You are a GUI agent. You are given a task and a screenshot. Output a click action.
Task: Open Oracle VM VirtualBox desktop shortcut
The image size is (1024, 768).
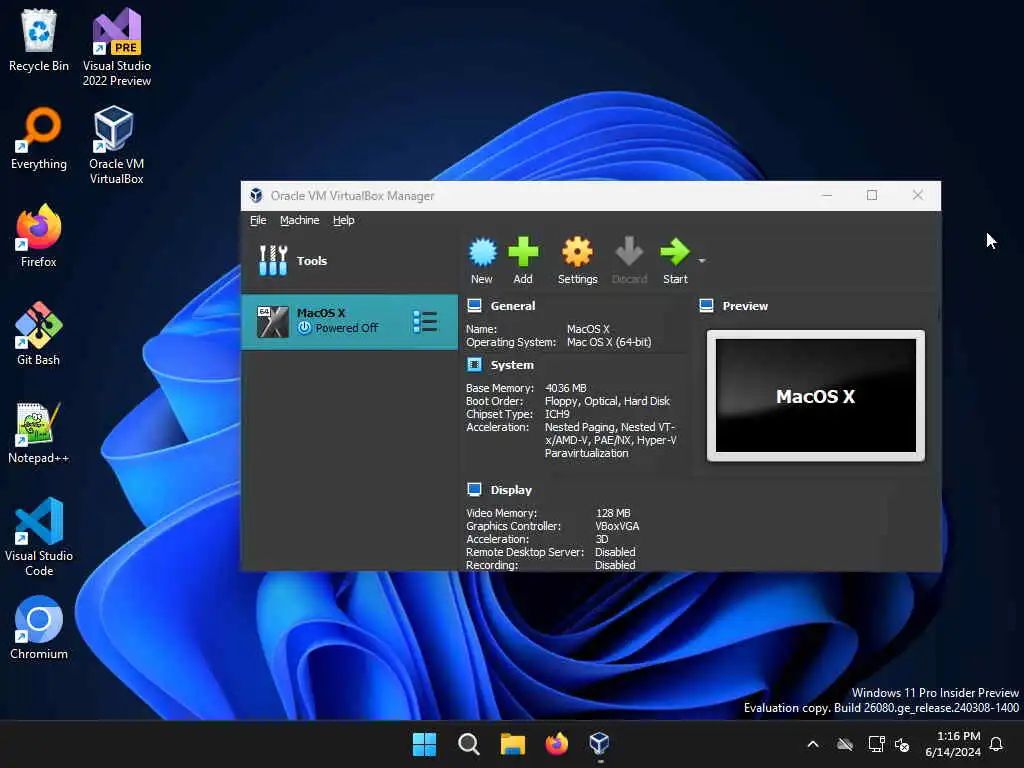[116, 145]
